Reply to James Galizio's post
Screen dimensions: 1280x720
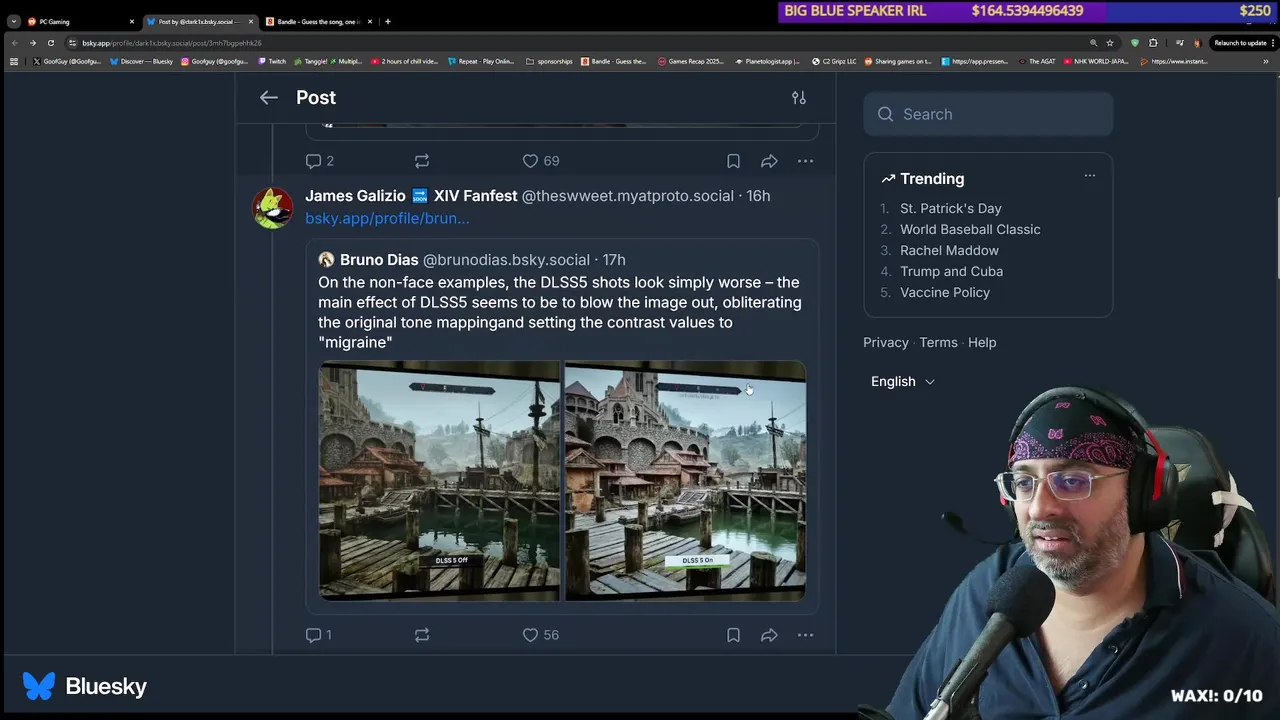[318, 634]
